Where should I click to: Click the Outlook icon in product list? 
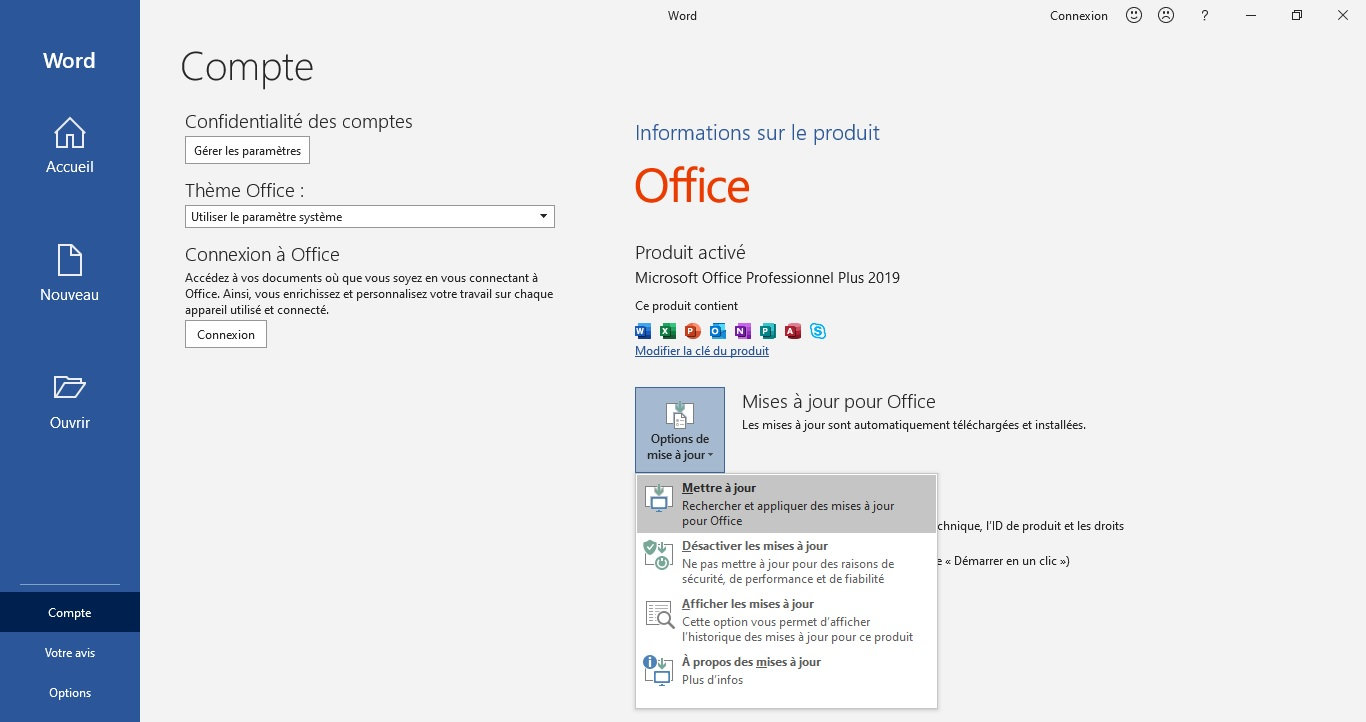click(x=718, y=331)
